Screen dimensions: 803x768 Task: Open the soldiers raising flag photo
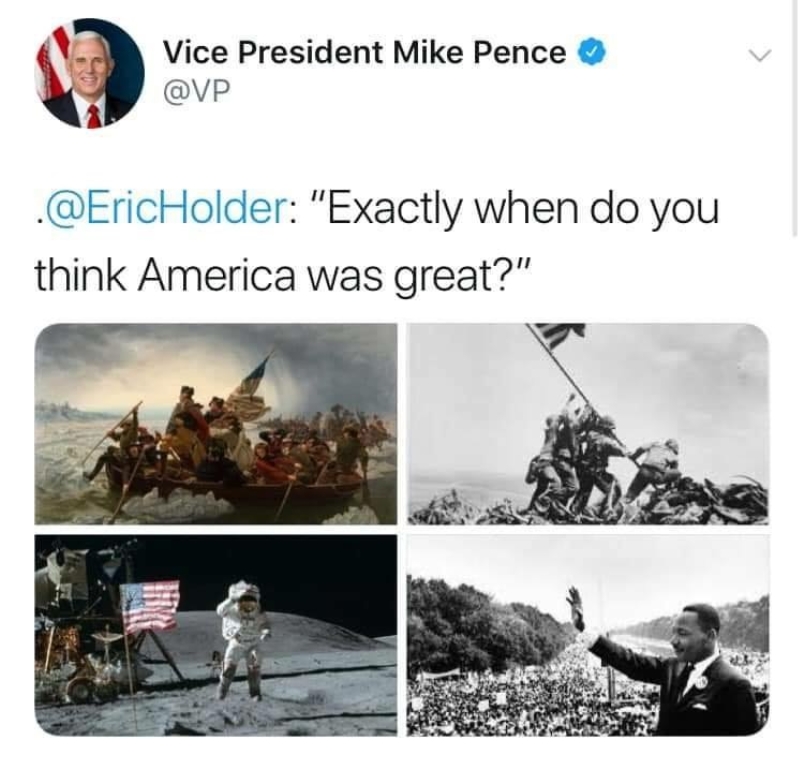pyautogui.click(x=588, y=424)
